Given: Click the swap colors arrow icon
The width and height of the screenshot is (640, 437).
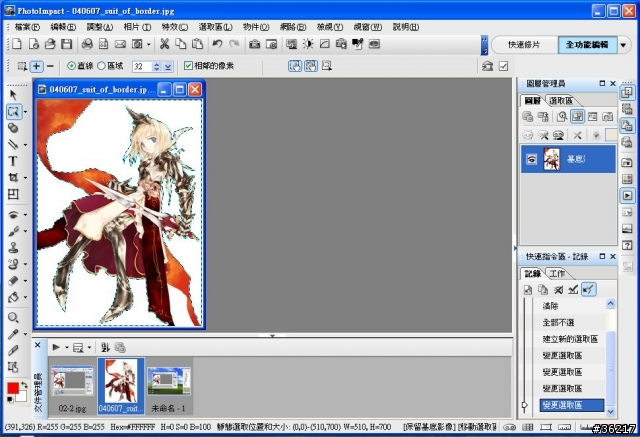Looking at the screenshot, I should click(x=24, y=385).
